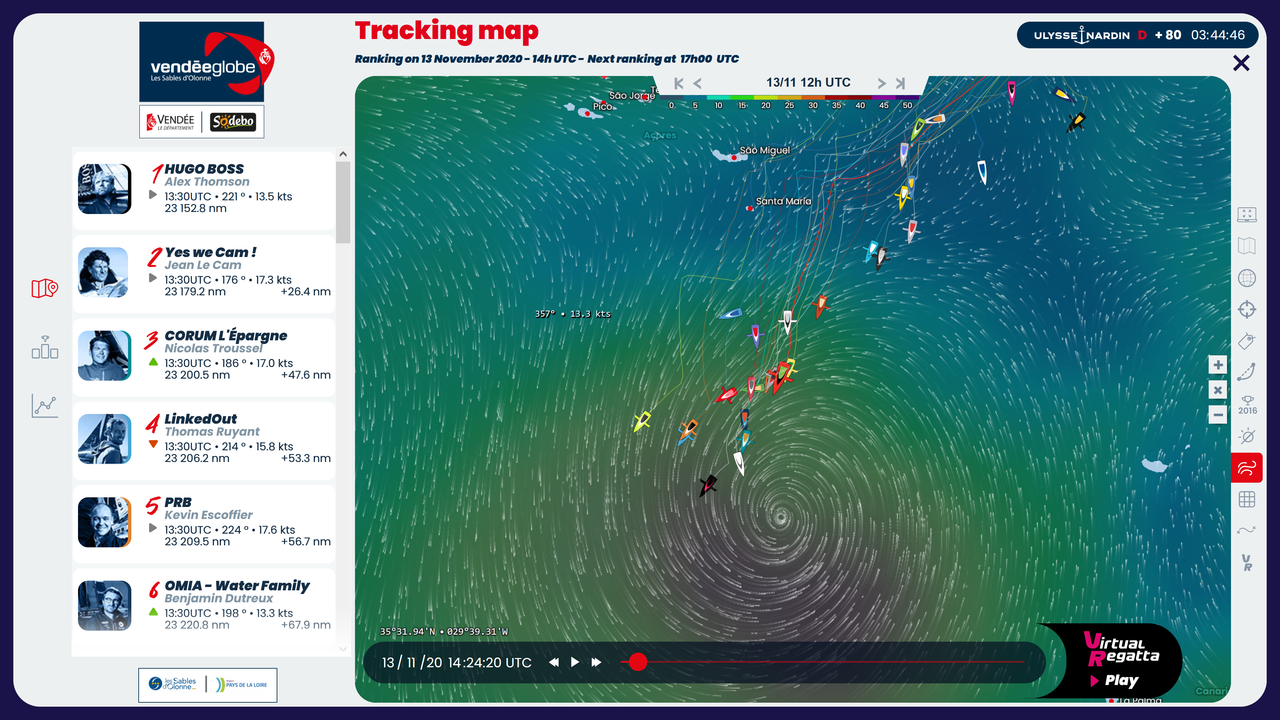Toggle boat name tags icon
Image resolution: width=1280 pixels, height=720 pixels.
(x=1247, y=341)
